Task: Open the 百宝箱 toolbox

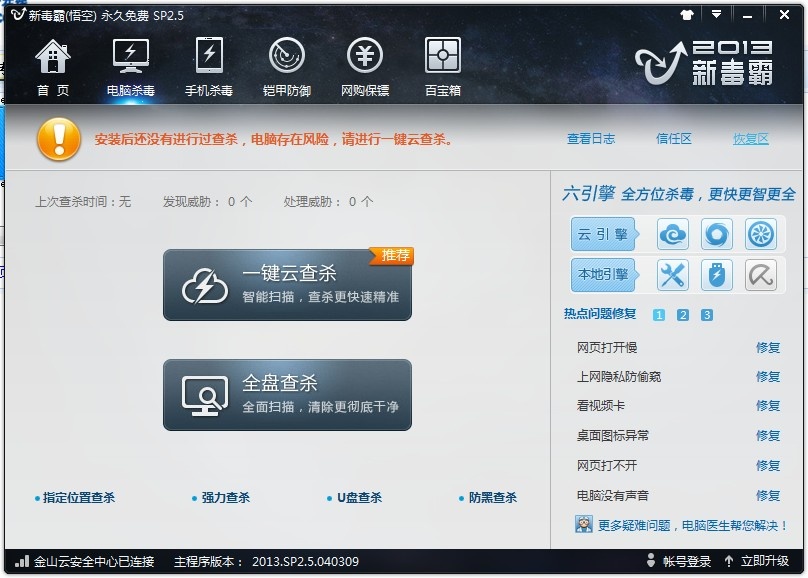Action: point(441,63)
